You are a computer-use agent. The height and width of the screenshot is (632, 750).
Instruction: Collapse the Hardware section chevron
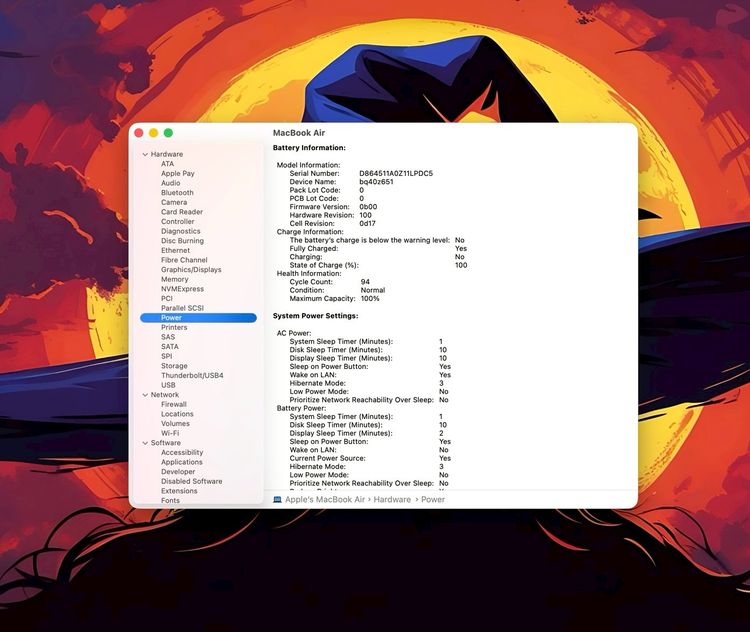click(145, 155)
